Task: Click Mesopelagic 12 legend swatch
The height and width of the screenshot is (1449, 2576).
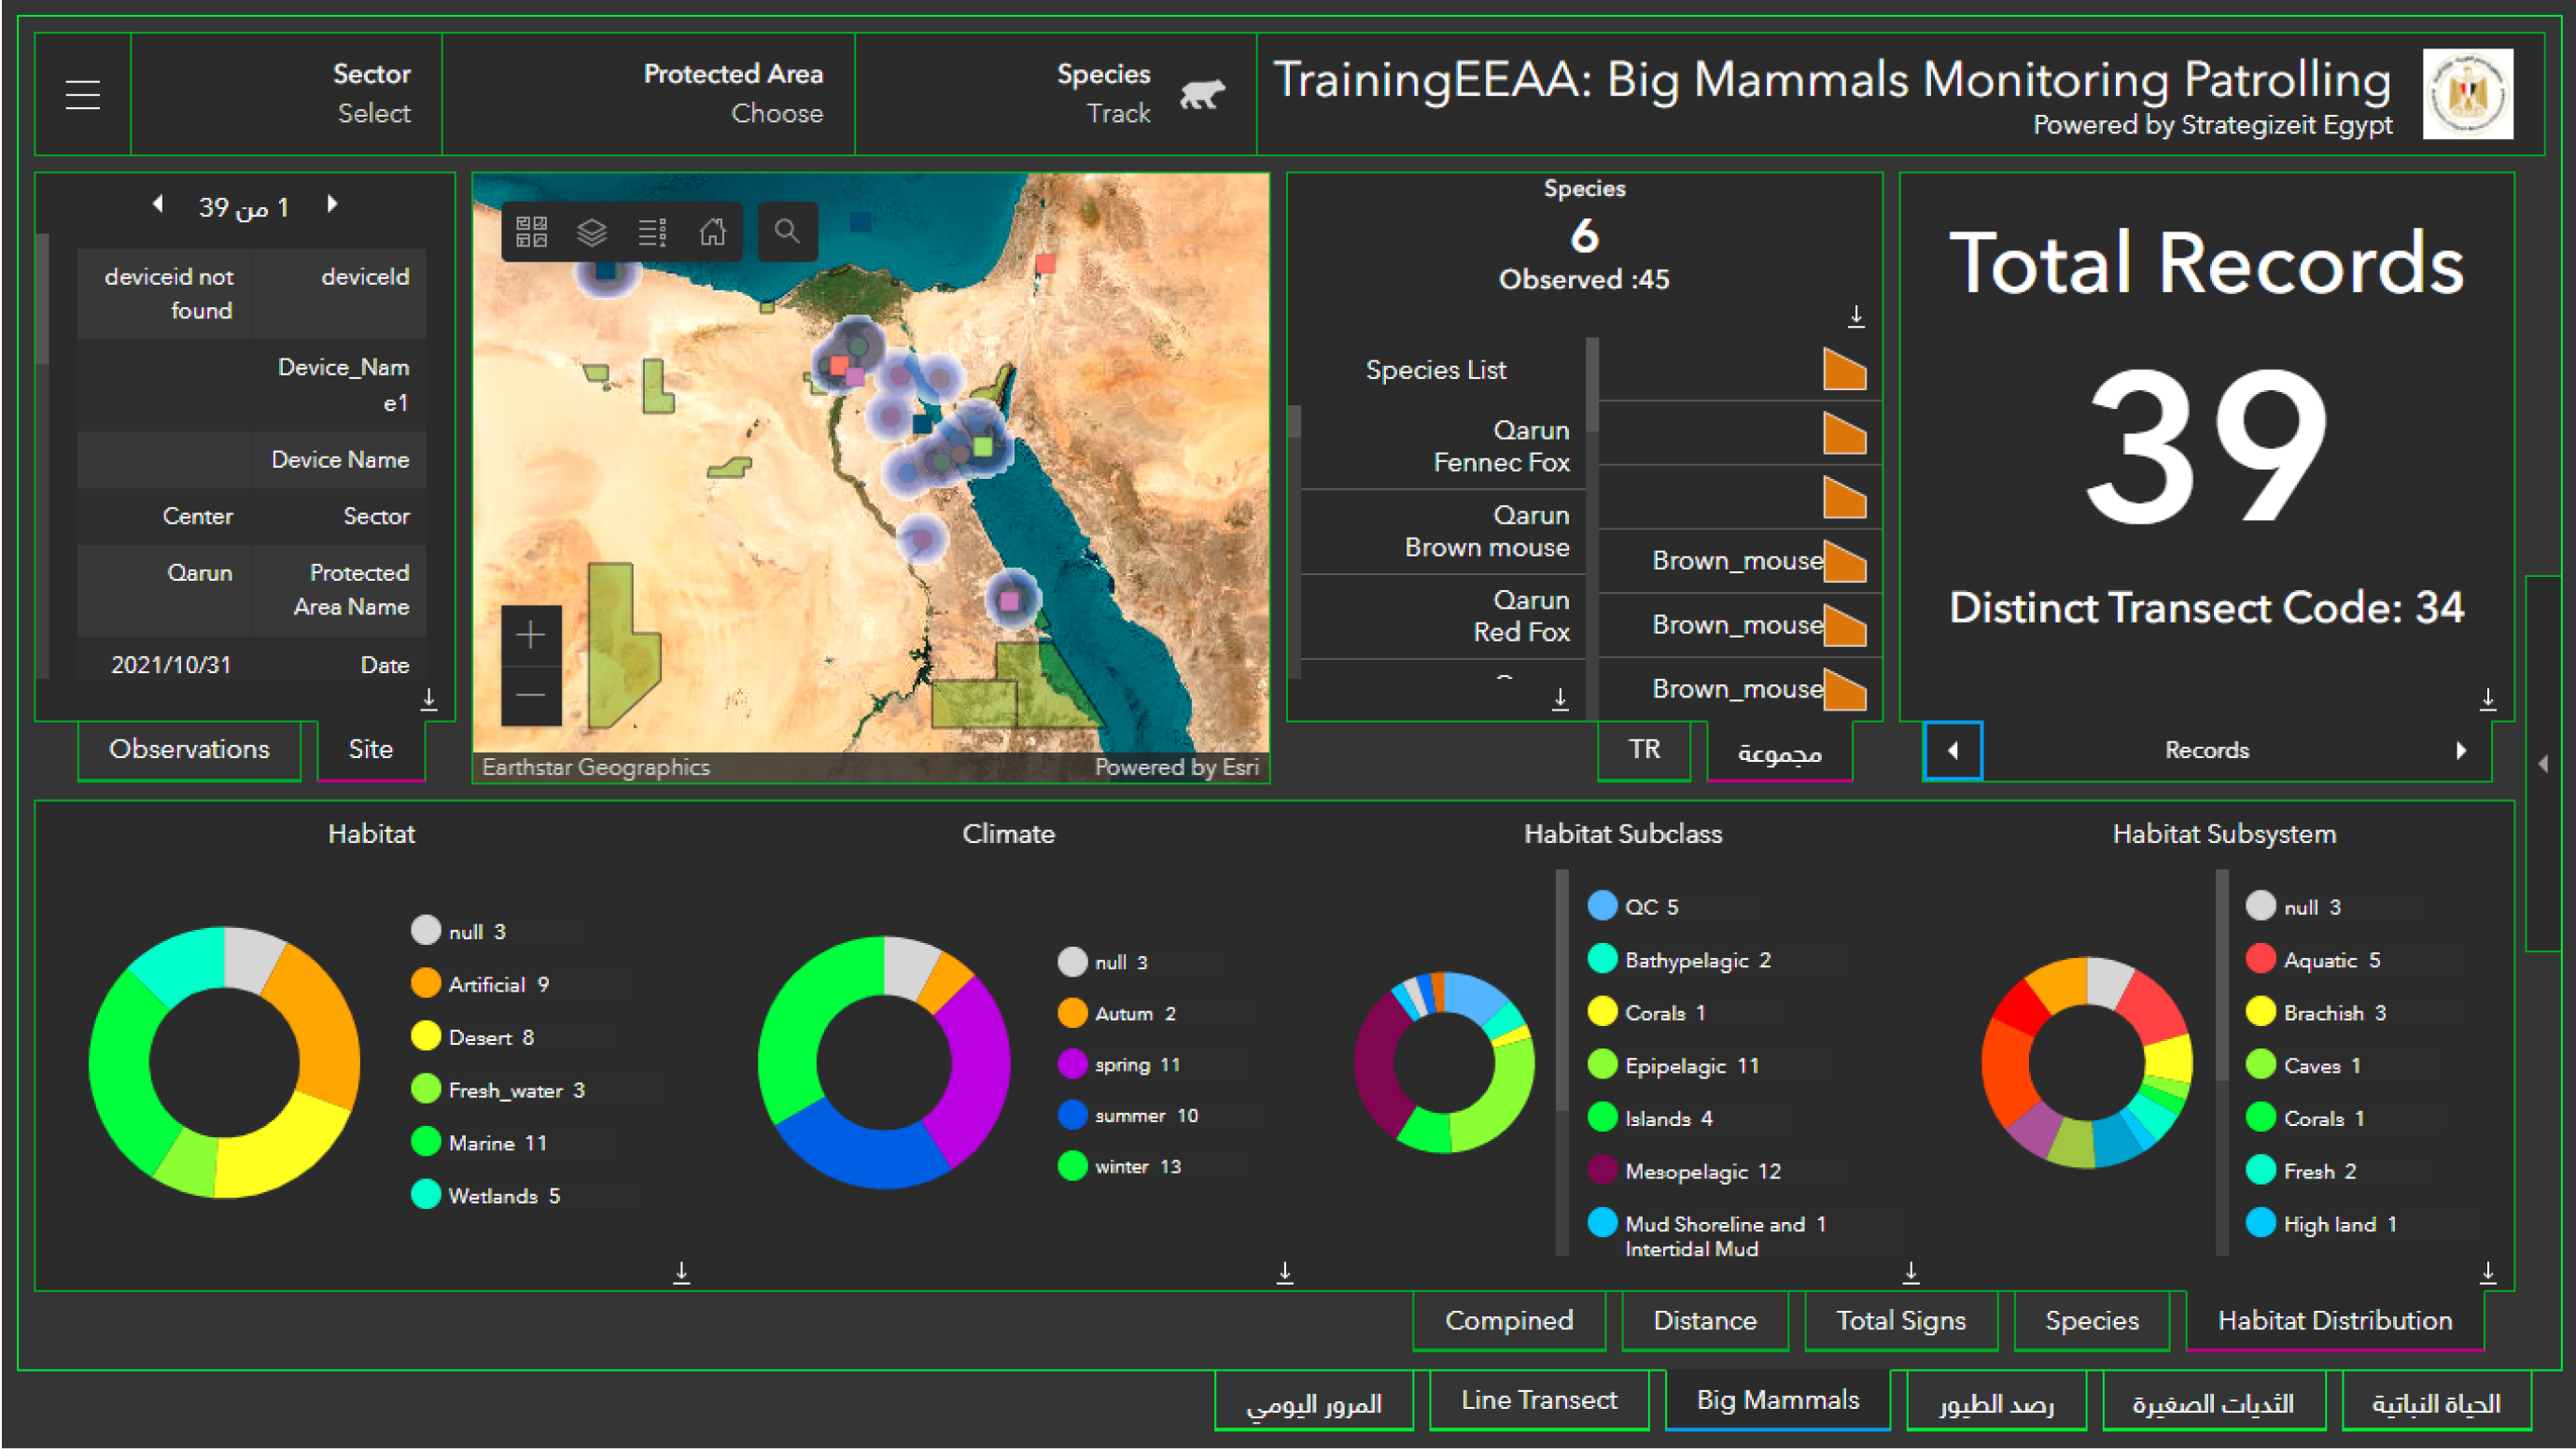Action: click(x=1602, y=1170)
